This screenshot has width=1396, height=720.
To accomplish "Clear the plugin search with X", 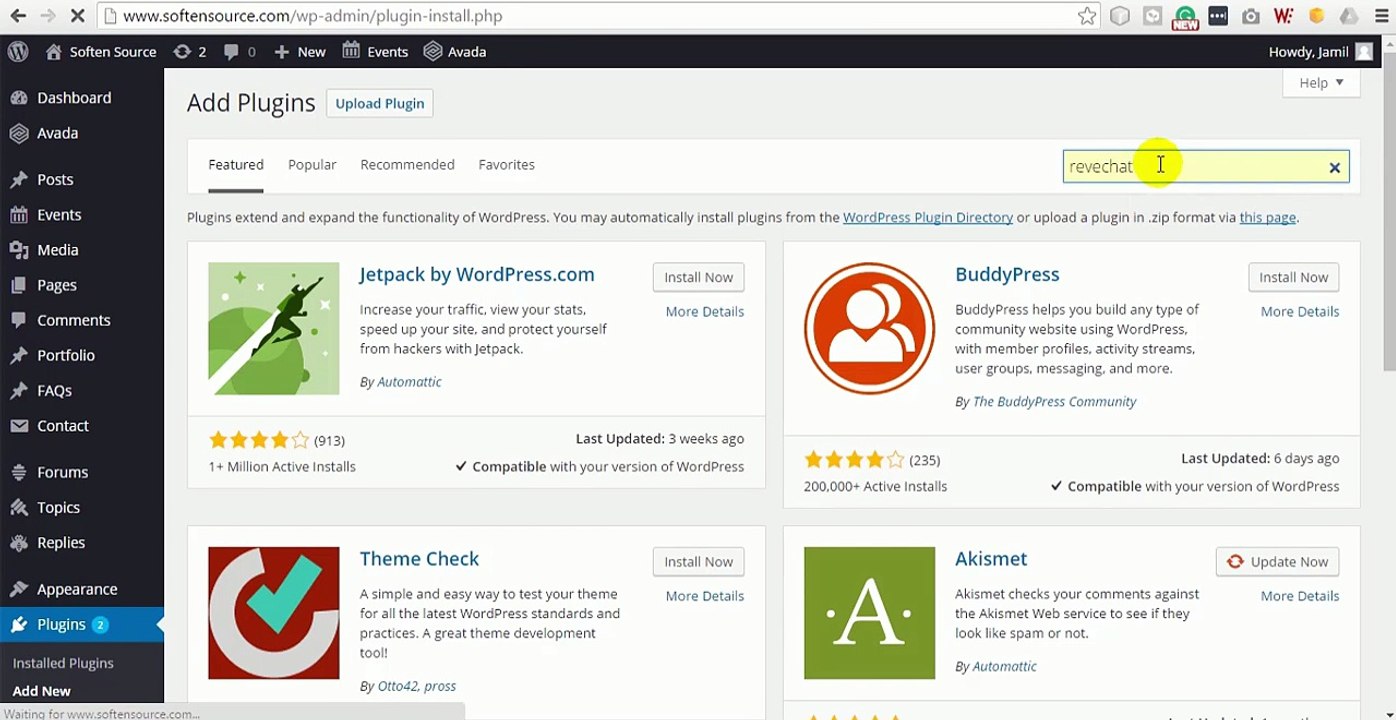I will 1334,168.
